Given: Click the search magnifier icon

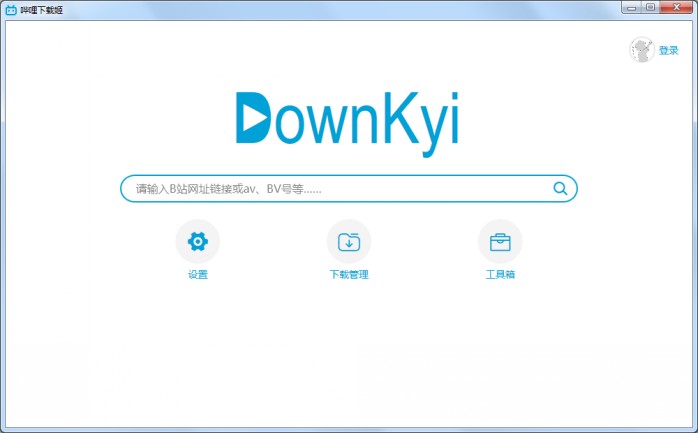Looking at the screenshot, I should tap(560, 189).
